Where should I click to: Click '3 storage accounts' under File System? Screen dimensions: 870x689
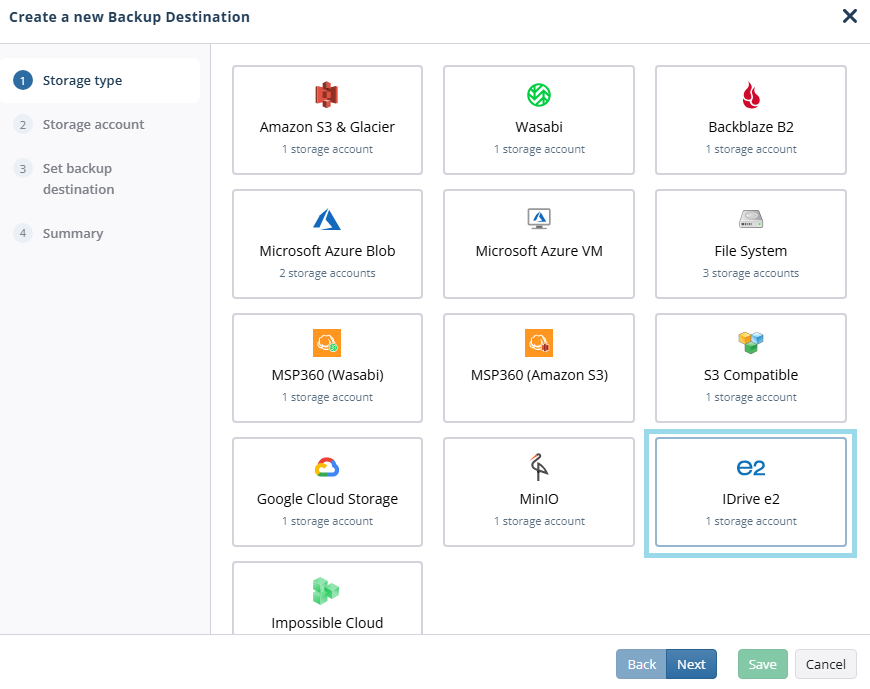pyautogui.click(x=751, y=273)
